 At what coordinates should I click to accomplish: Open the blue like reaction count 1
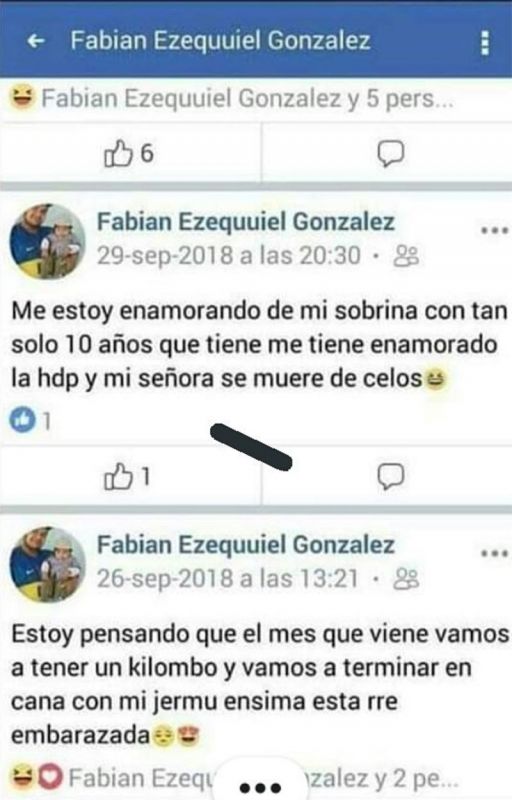(x=30, y=421)
